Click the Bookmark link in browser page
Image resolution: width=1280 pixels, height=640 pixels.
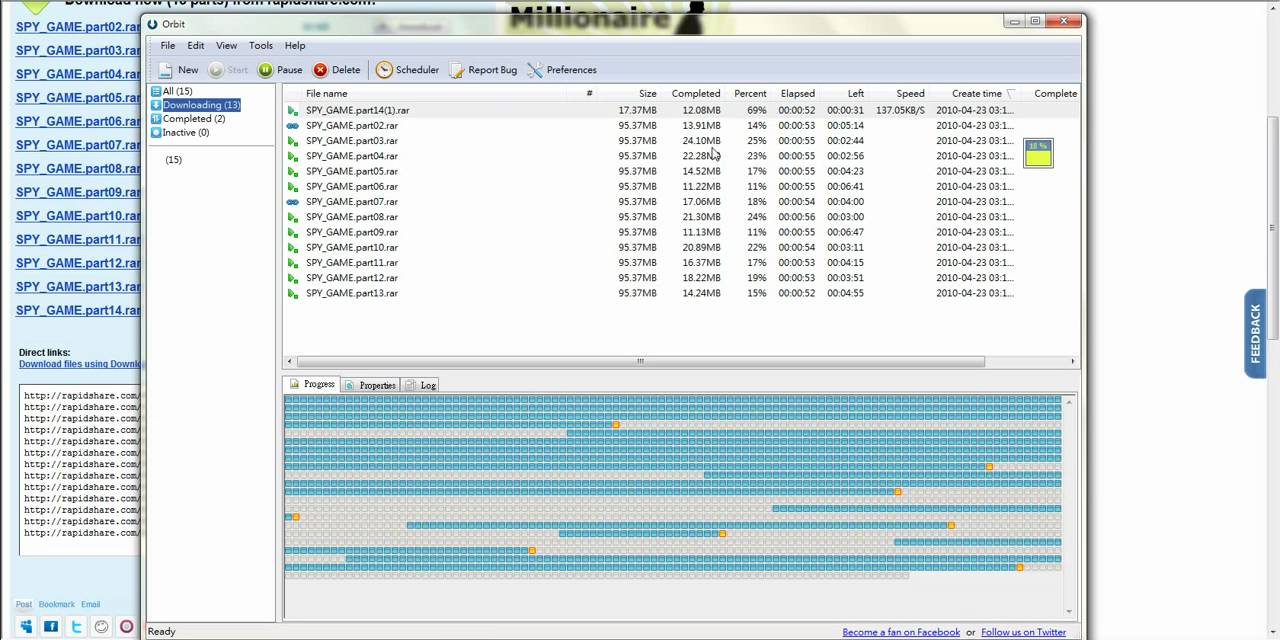pyautogui.click(x=56, y=604)
